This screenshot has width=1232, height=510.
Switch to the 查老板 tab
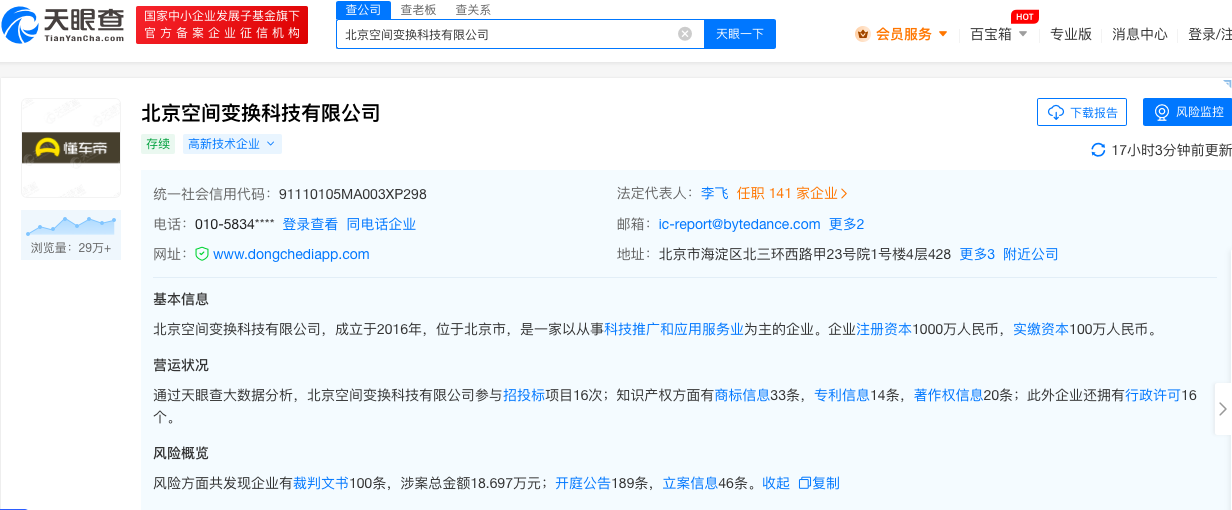tap(417, 10)
